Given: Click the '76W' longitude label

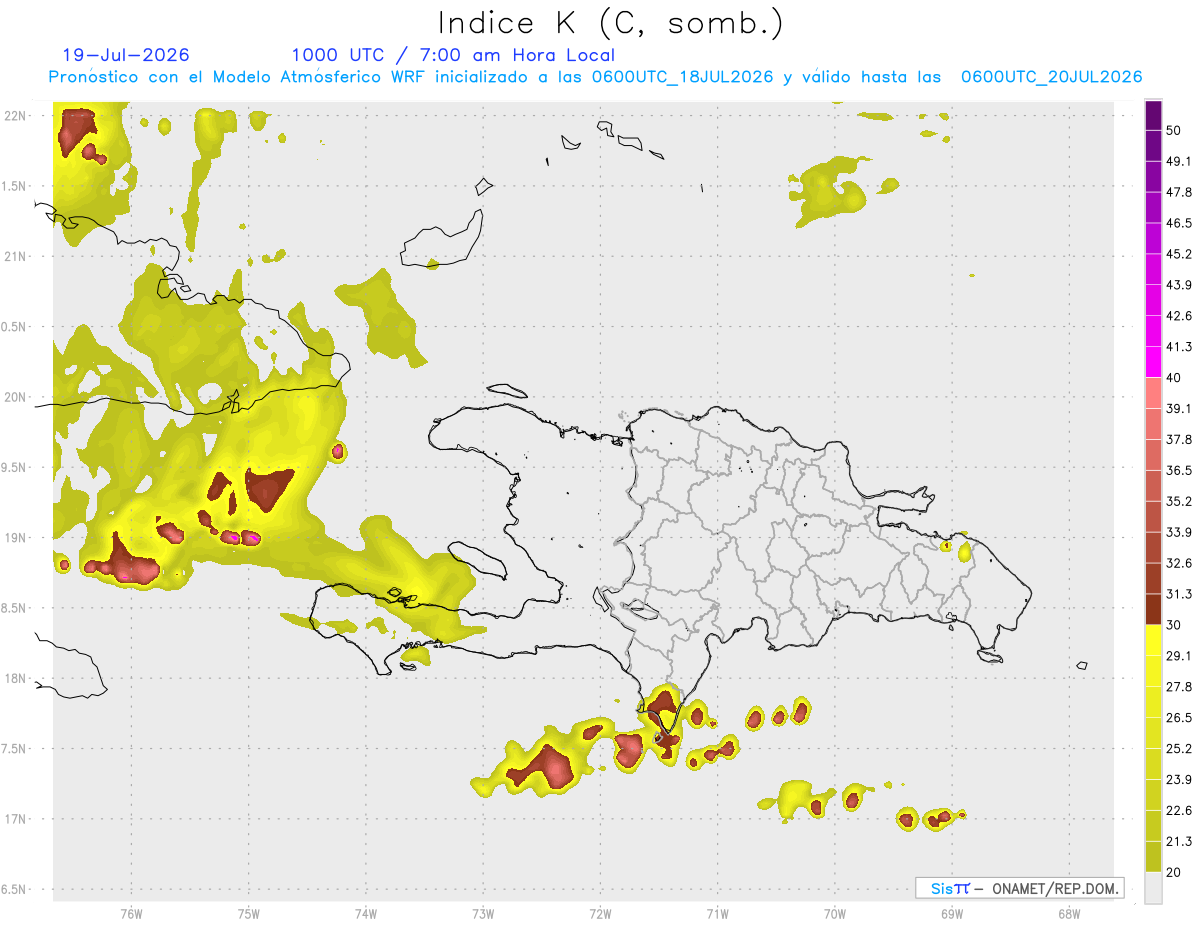Looking at the screenshot, I should pyautogui.click(x=131, y=914).
